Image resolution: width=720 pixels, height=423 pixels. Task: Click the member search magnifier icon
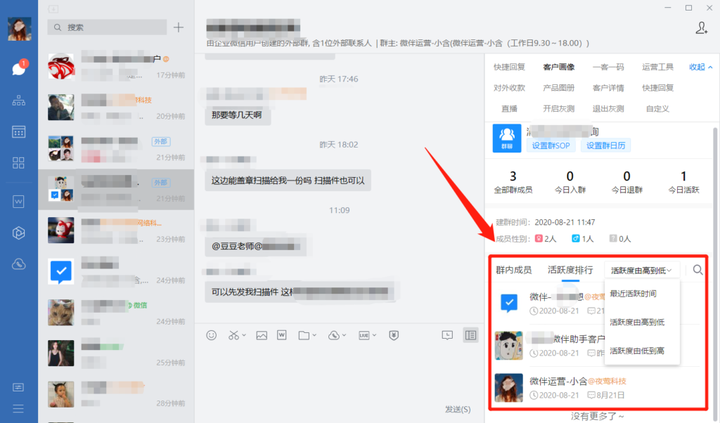pos(698,270)
